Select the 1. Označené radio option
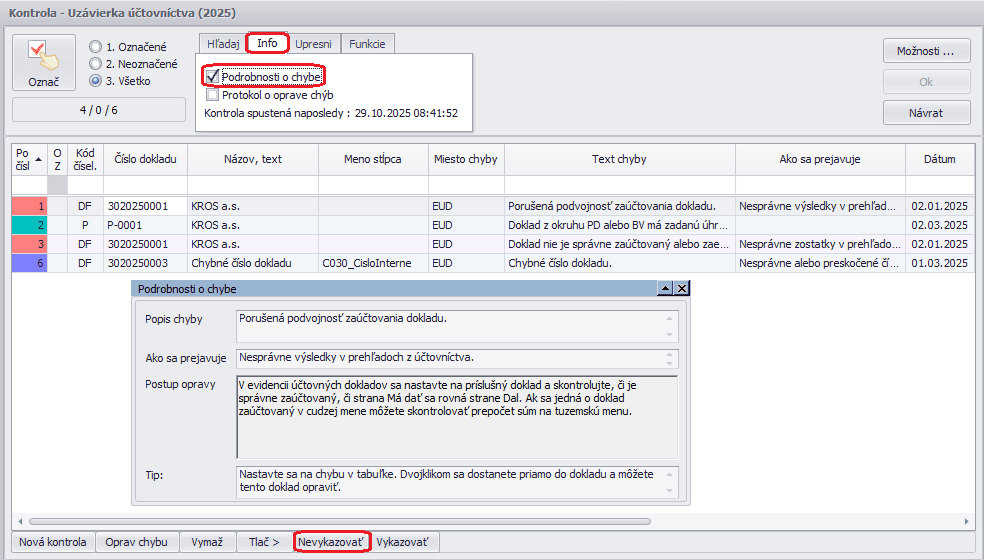Screen dimensions: 984x560 point(96,47)
